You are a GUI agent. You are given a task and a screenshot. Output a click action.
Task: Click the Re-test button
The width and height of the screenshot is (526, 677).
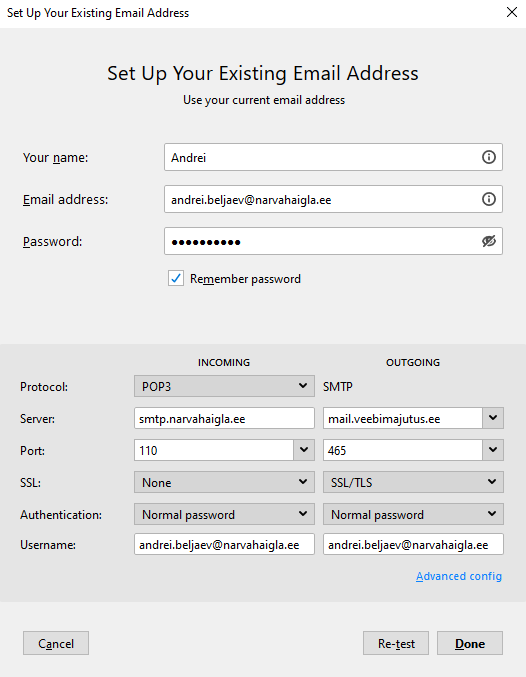[x=396, y=643]
